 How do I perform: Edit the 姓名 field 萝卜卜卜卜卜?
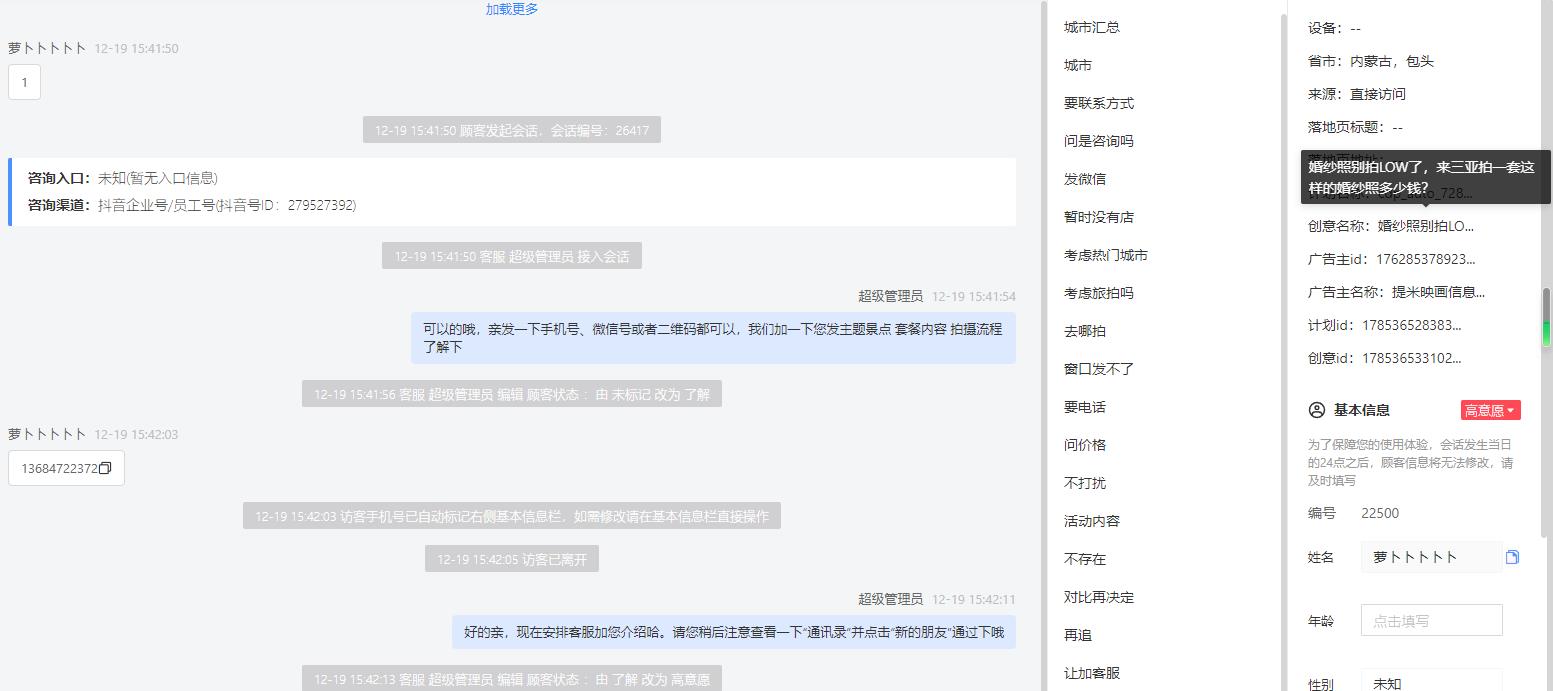point(1431,557)
